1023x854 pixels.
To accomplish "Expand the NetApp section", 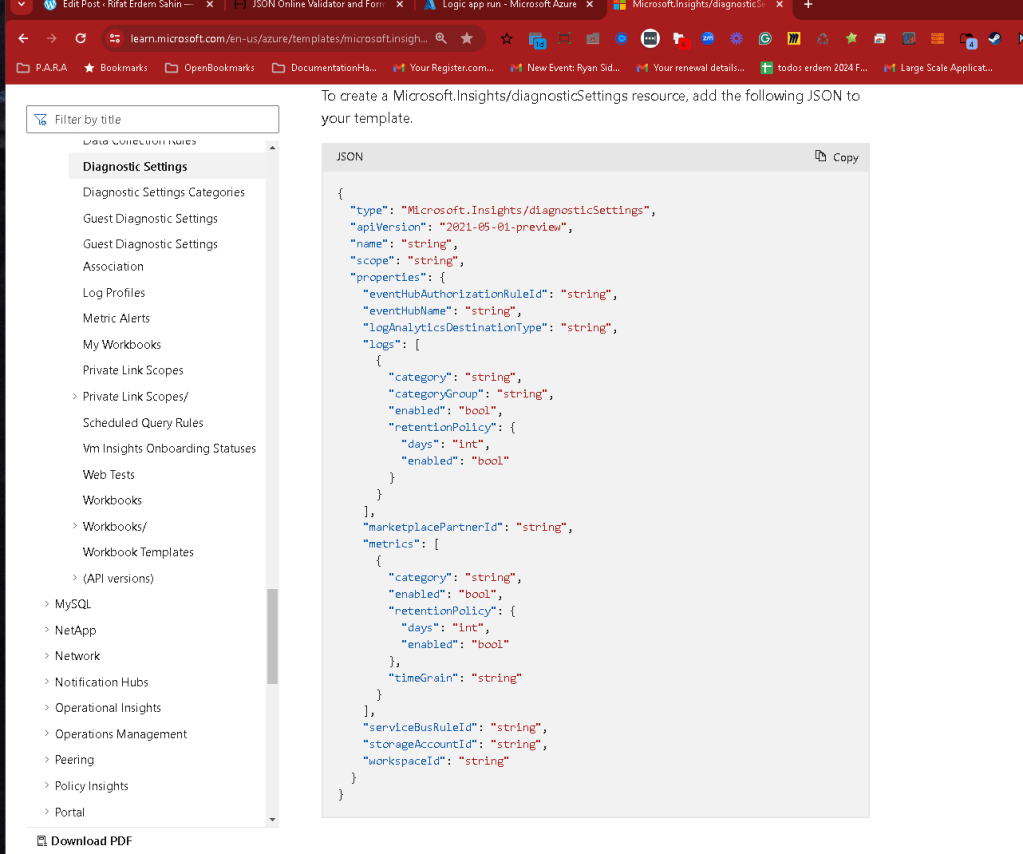I will [x=46, y=630].
